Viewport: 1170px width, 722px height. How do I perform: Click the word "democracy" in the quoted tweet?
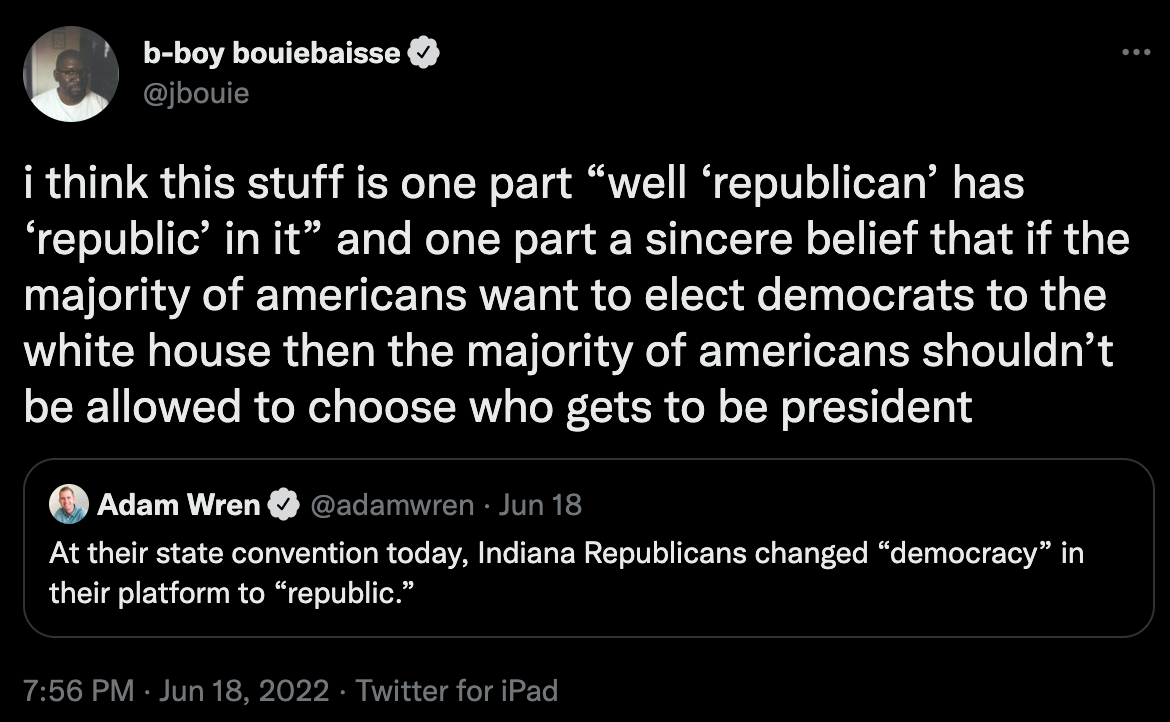point(969,554)
